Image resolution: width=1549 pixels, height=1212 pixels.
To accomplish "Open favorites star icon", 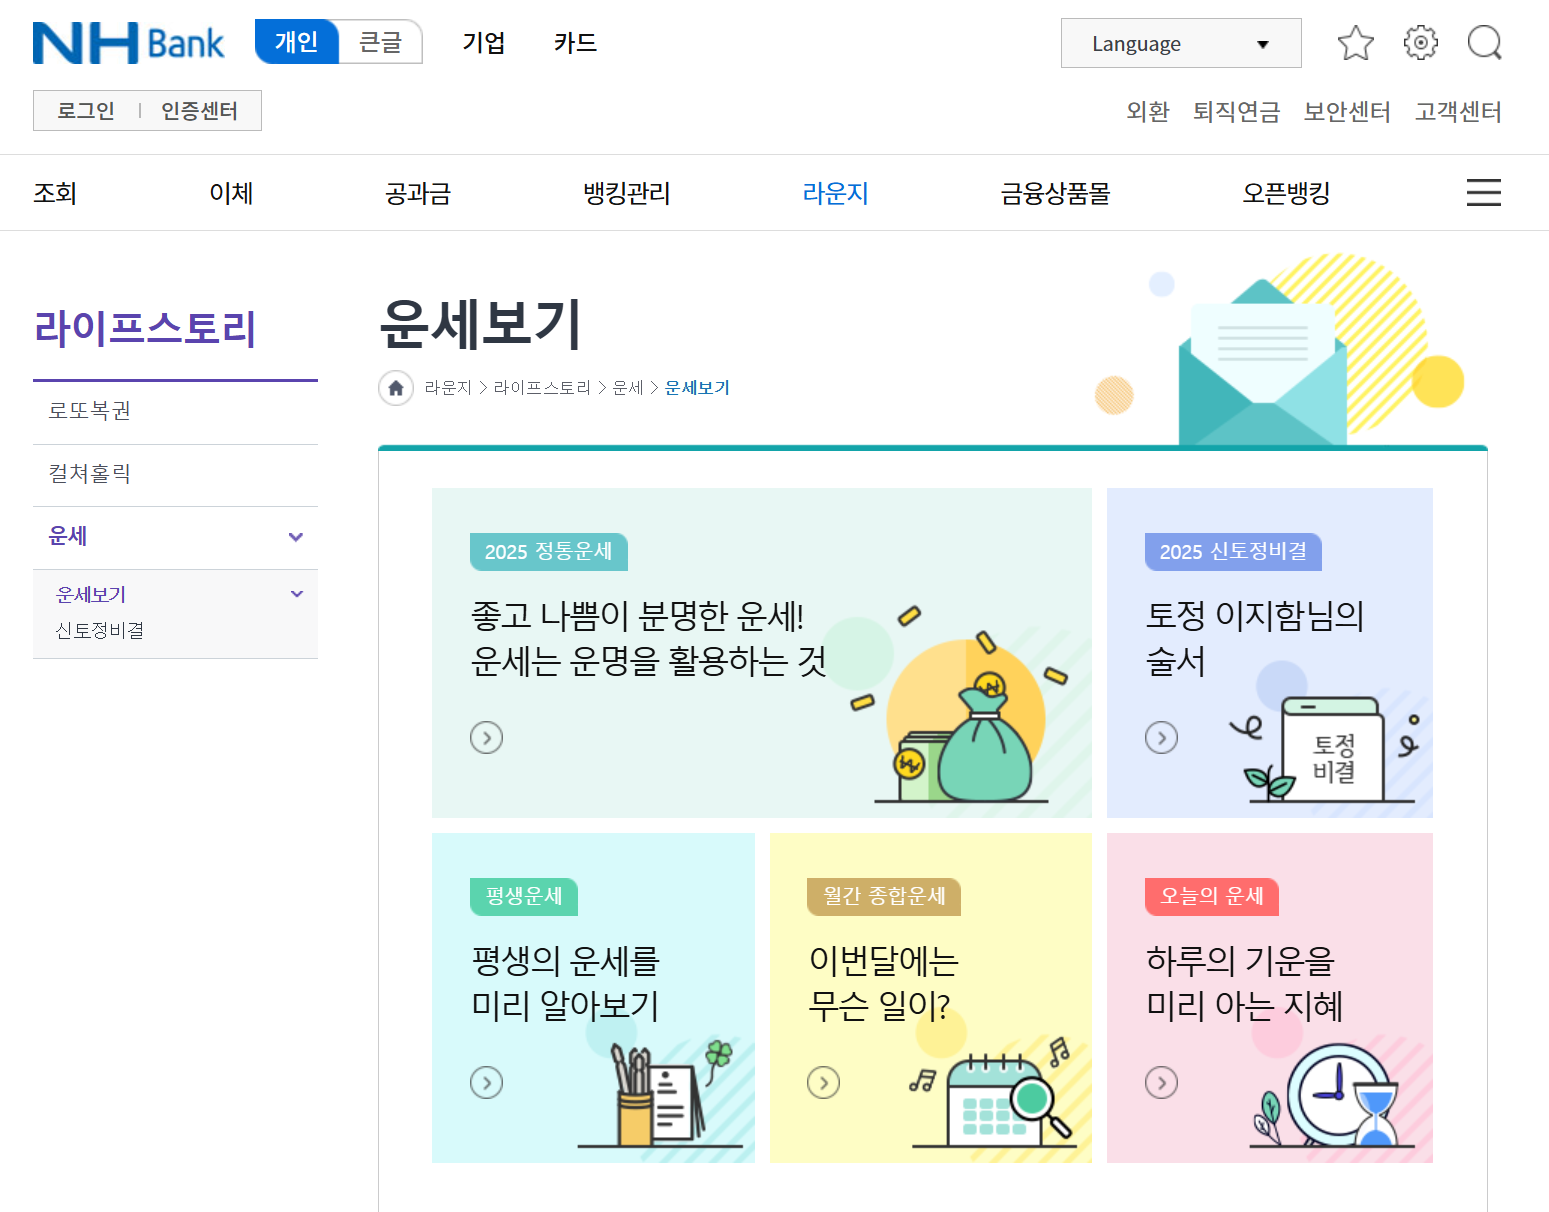I will [x=1356, y=43].
